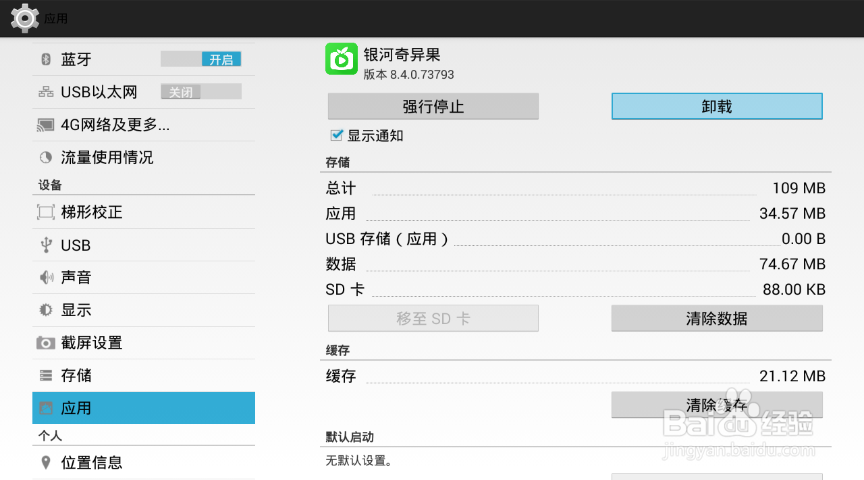The height and width of the screenshot is (480, 864).
Task: Click the sound speaker icon beside 声音
Action: (x=46, y=277)
